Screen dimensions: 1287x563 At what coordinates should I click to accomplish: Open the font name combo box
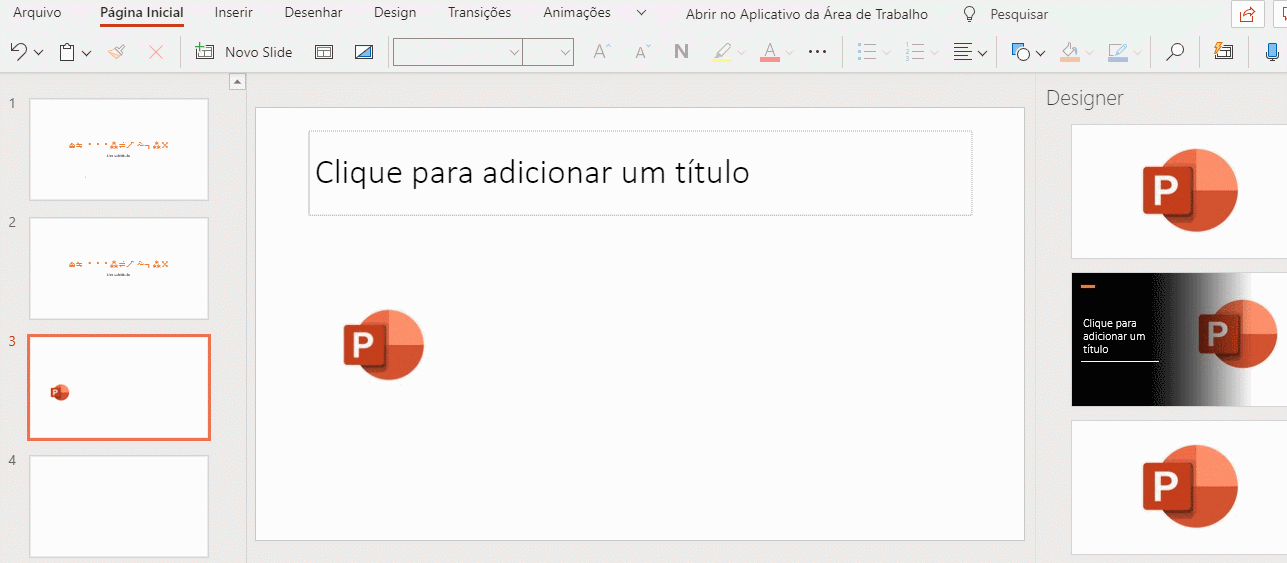tap(458, 52)
